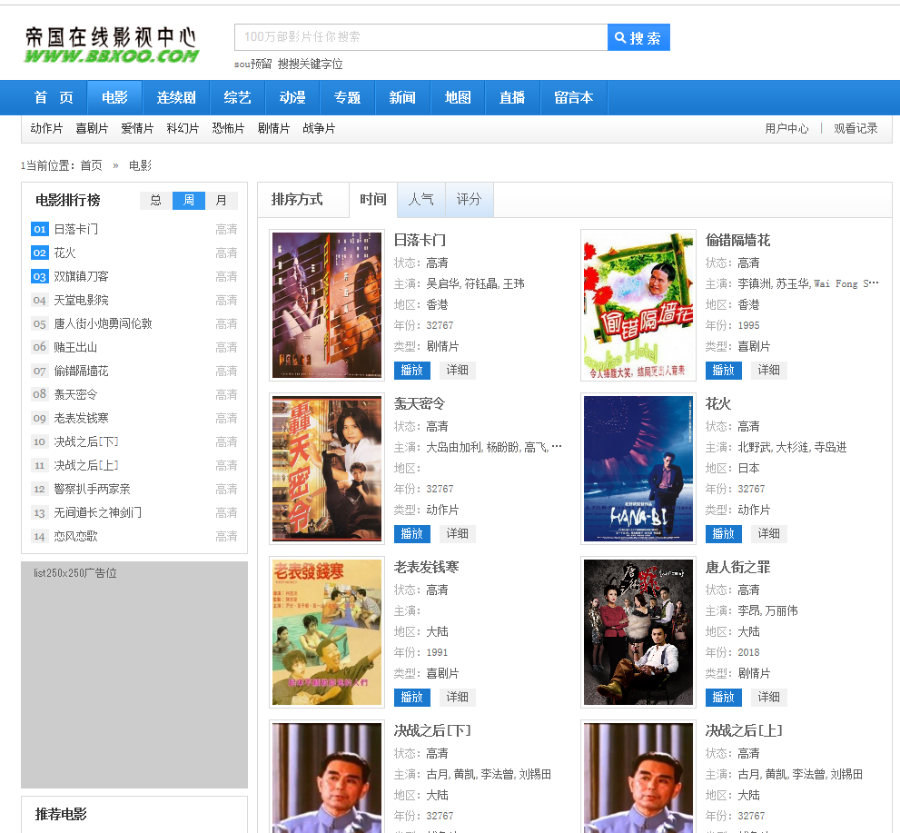Open 唐人街小炮勇闯伦敦 in the ranking list
Viewport: 900px width, 833px height.
click(103, 324)
